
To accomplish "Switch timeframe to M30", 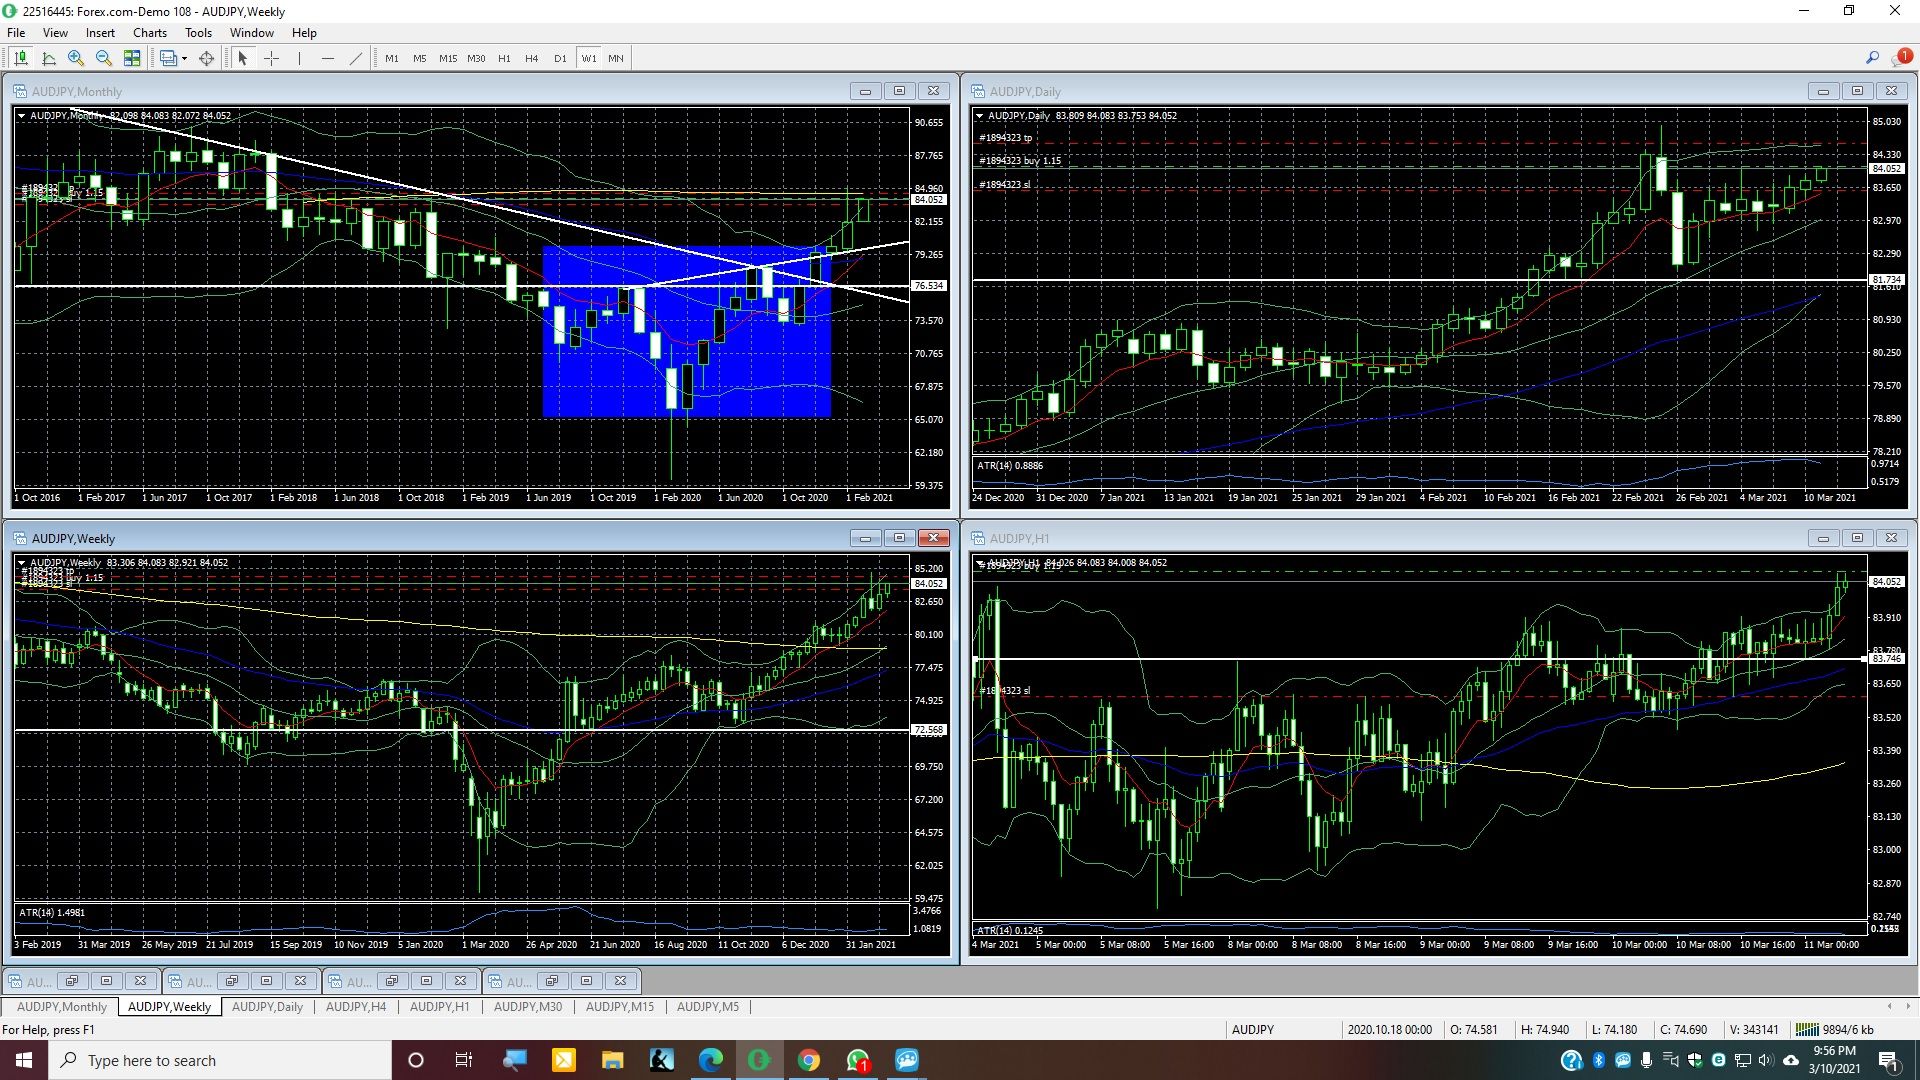I will tap(476, 58).
